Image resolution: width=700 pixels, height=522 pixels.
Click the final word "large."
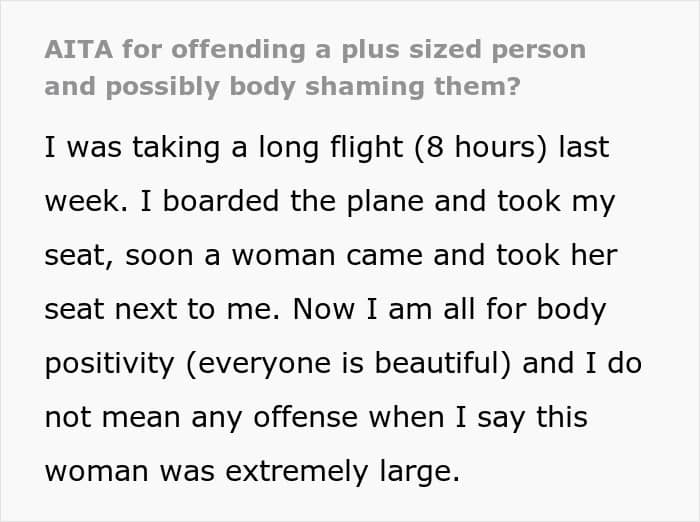coord(410,471)
